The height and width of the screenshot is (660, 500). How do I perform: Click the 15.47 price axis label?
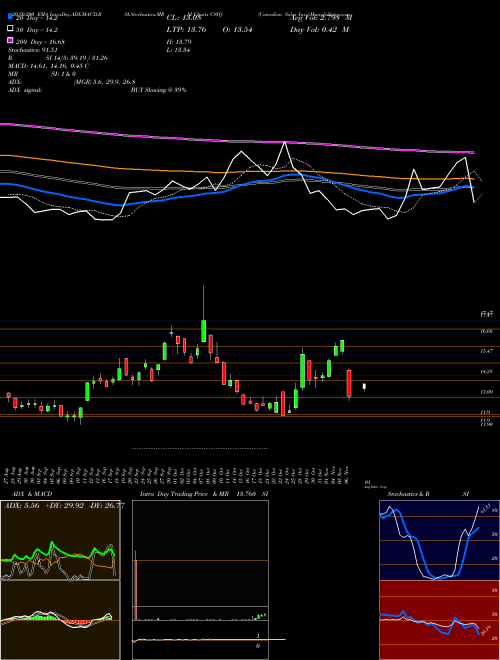[x=486, y=351]
